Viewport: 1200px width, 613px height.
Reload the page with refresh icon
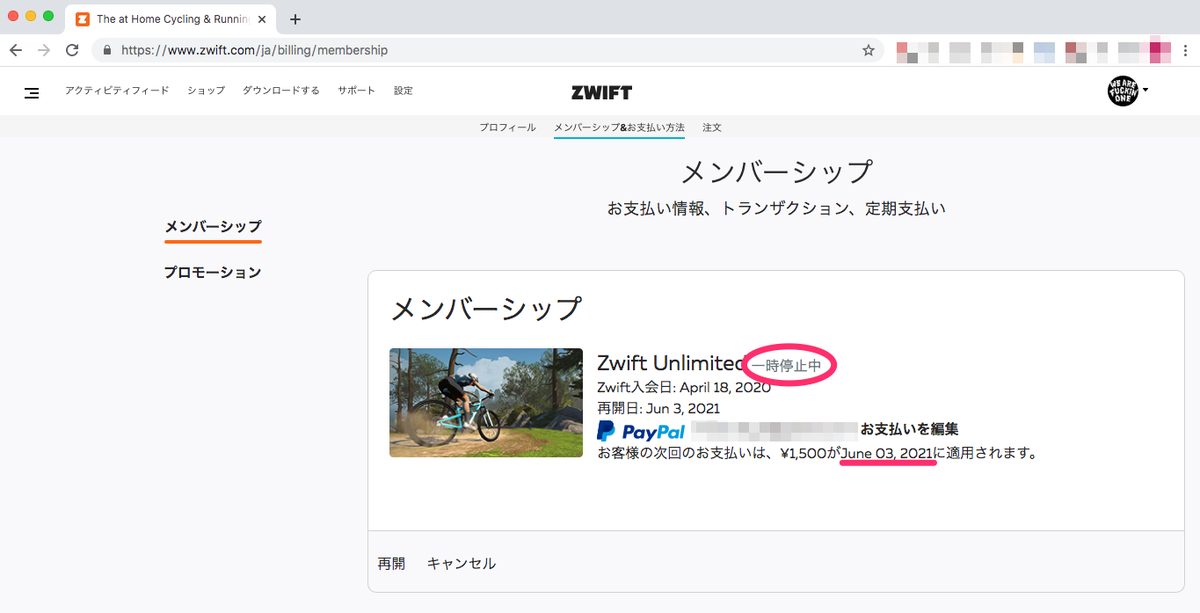click(72, 50)
